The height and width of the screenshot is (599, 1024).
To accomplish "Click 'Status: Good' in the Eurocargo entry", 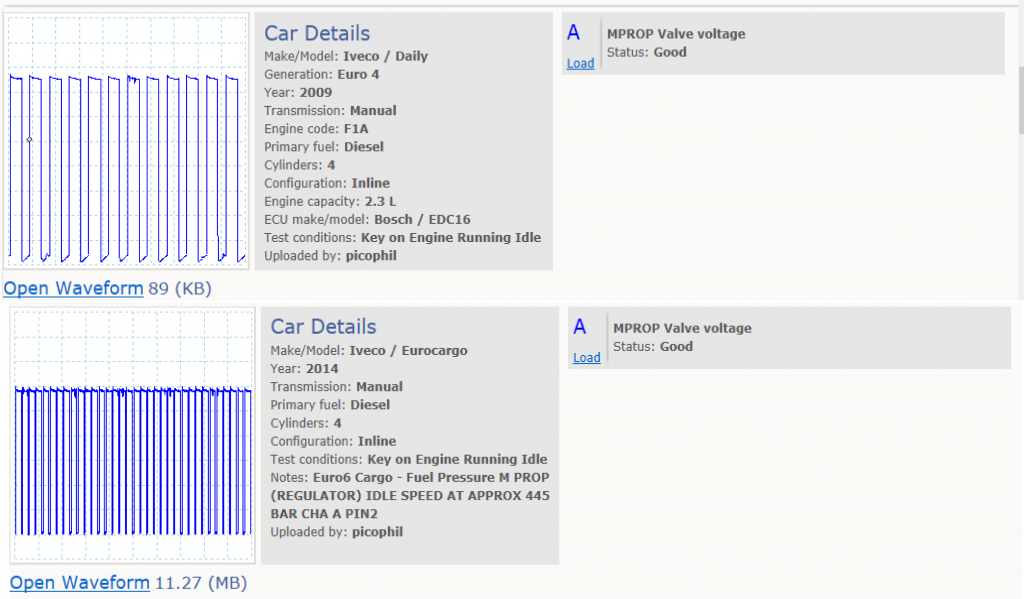I will (653, 346).
